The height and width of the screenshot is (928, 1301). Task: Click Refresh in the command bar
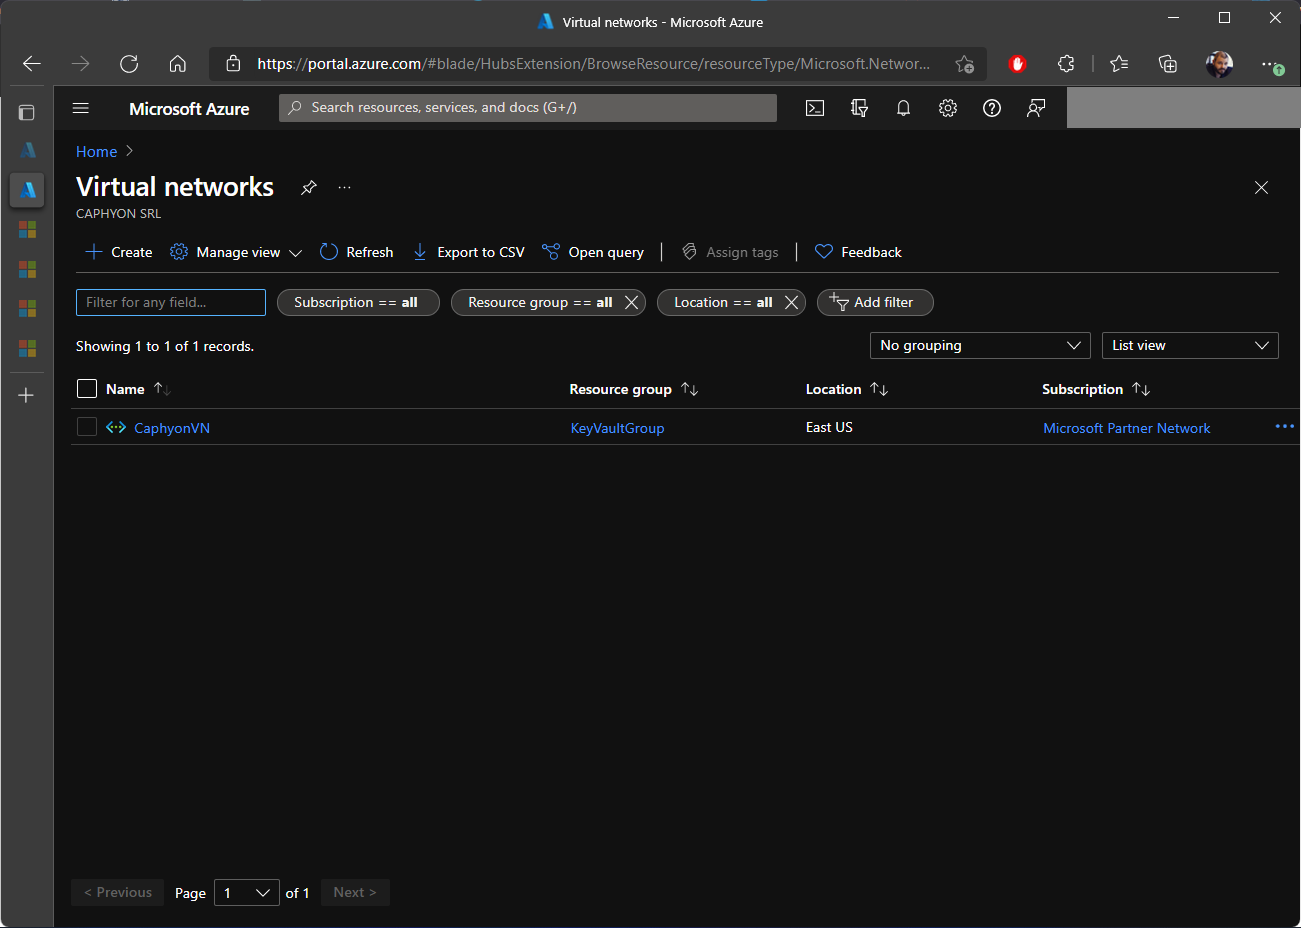coord(357,252)
